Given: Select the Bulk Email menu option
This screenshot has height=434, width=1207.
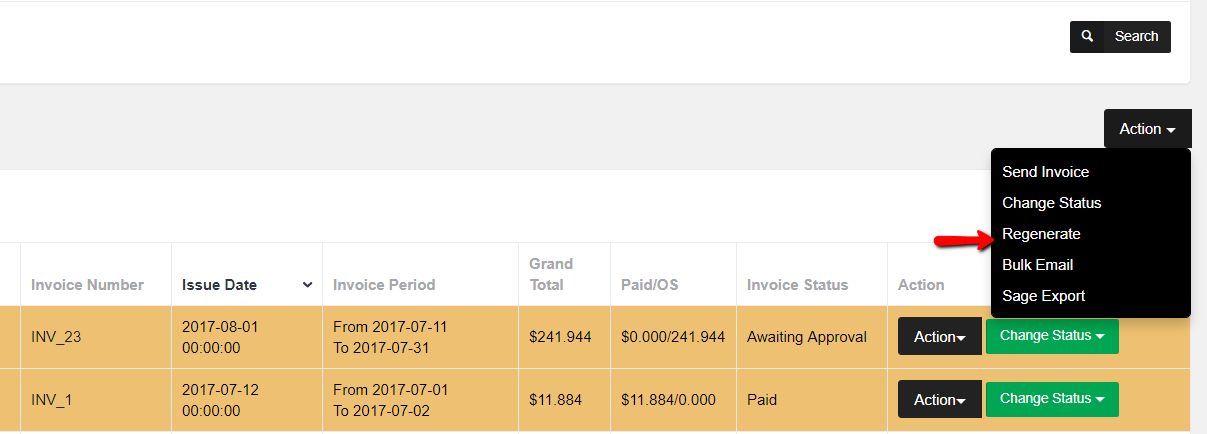Looking at the screenshot, I should click(x=1037, y=265).
